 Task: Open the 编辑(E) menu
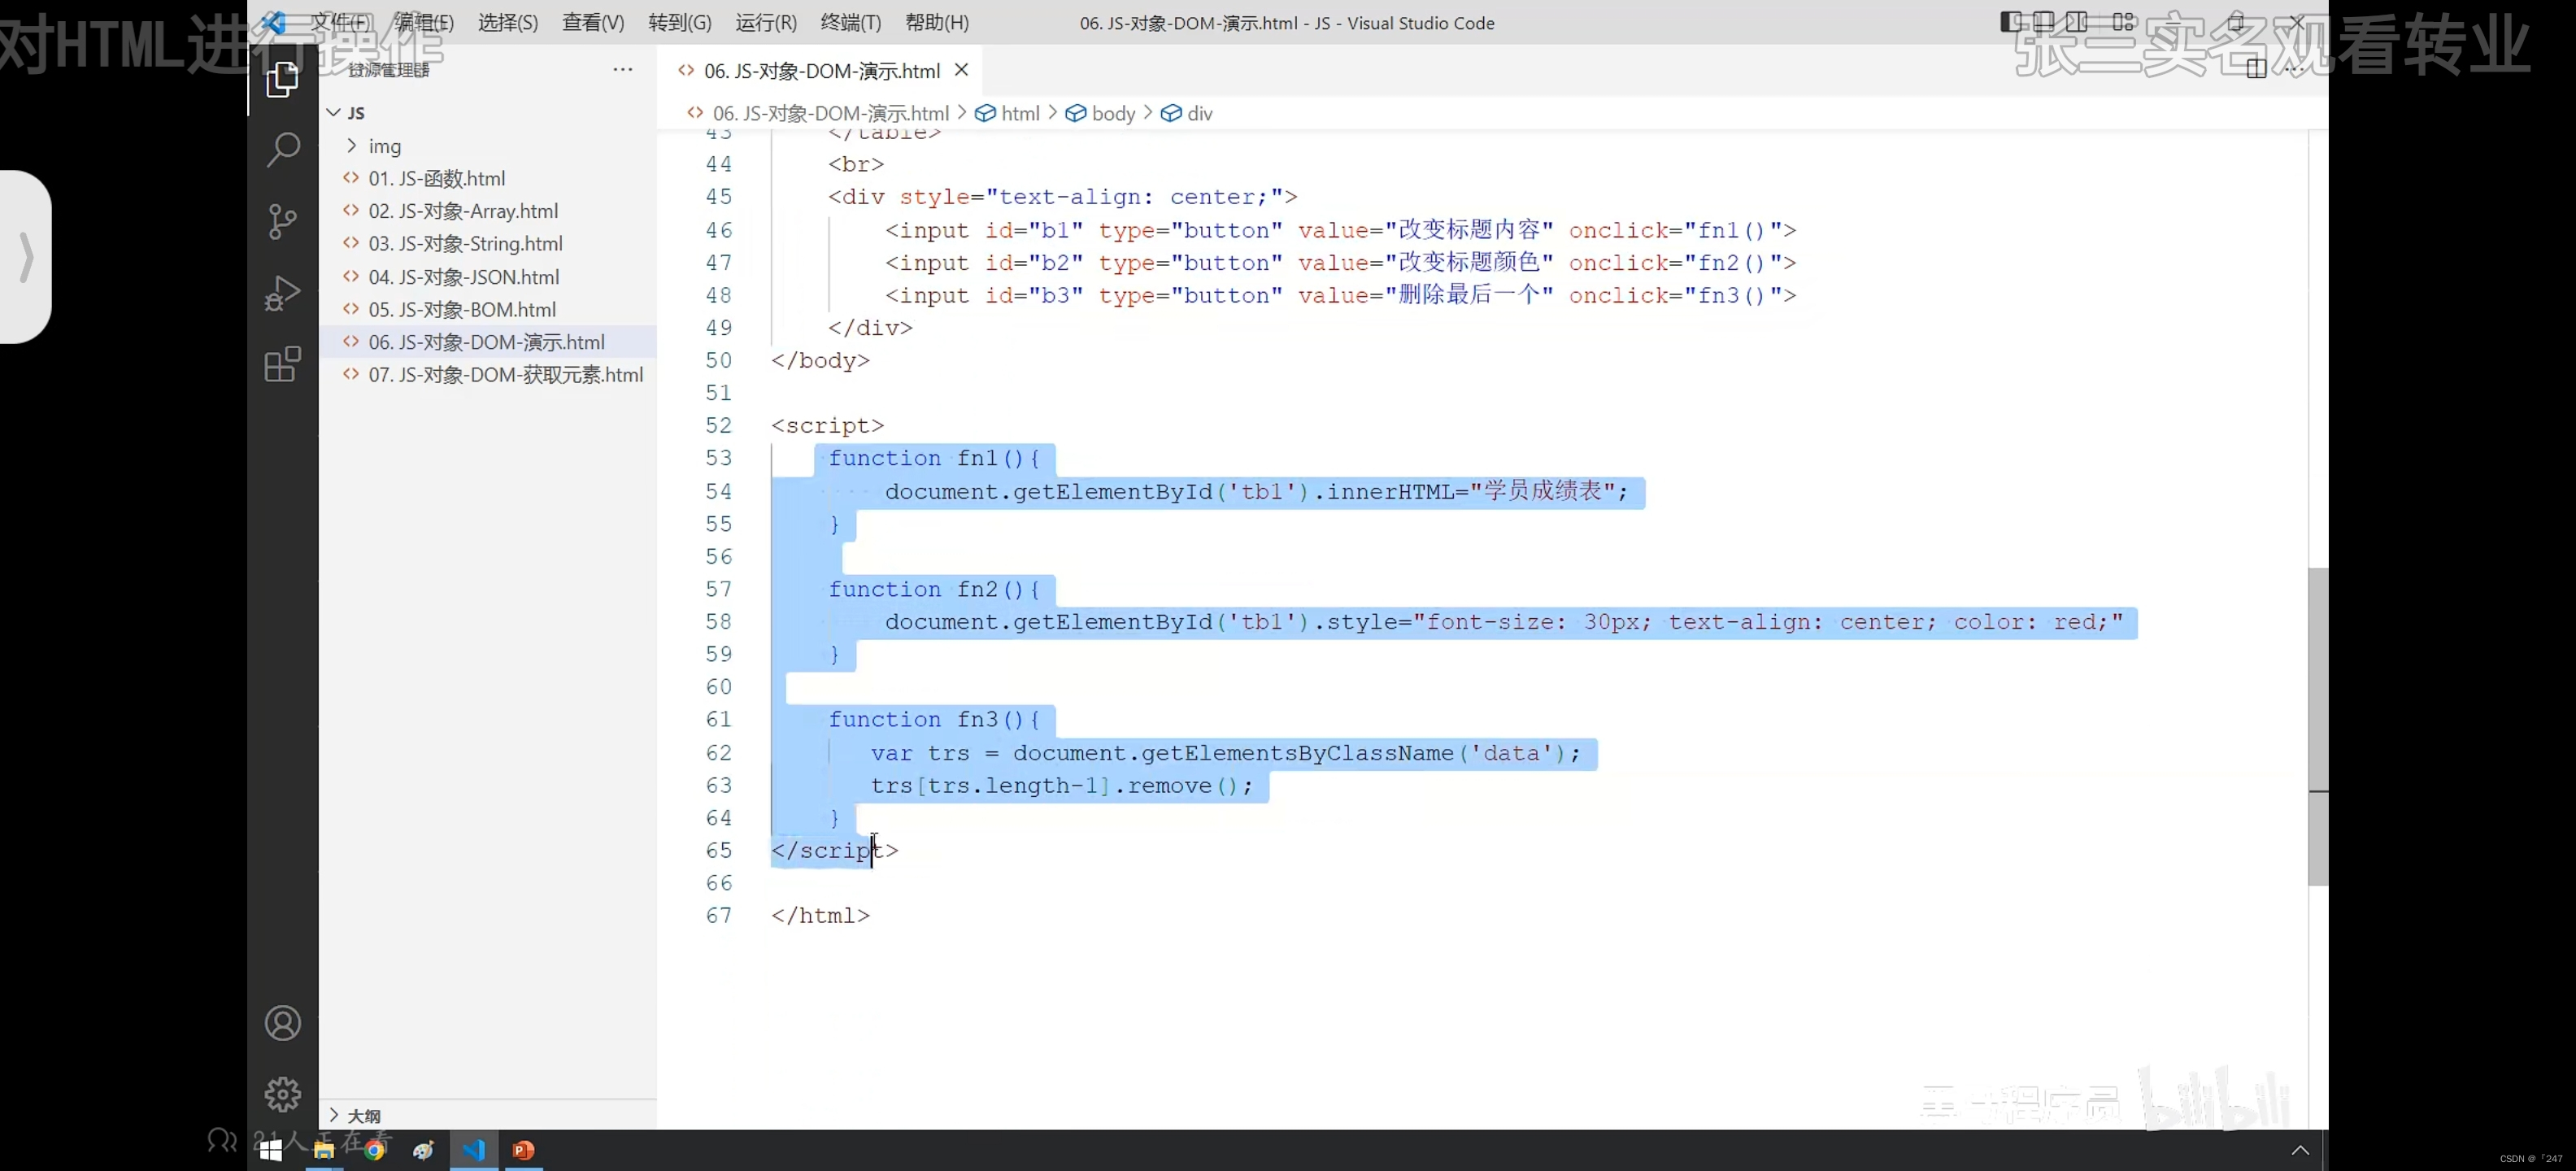click(x=424, y=22)
